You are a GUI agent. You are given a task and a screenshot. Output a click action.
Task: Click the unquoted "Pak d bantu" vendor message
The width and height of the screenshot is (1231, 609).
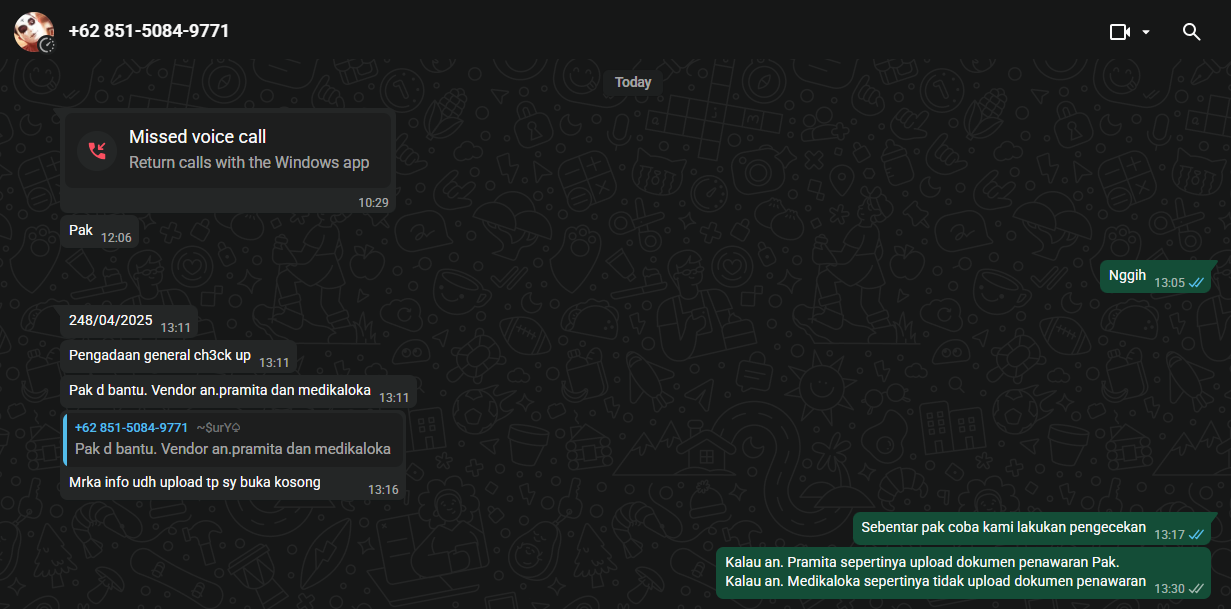(x=220, y=390)
